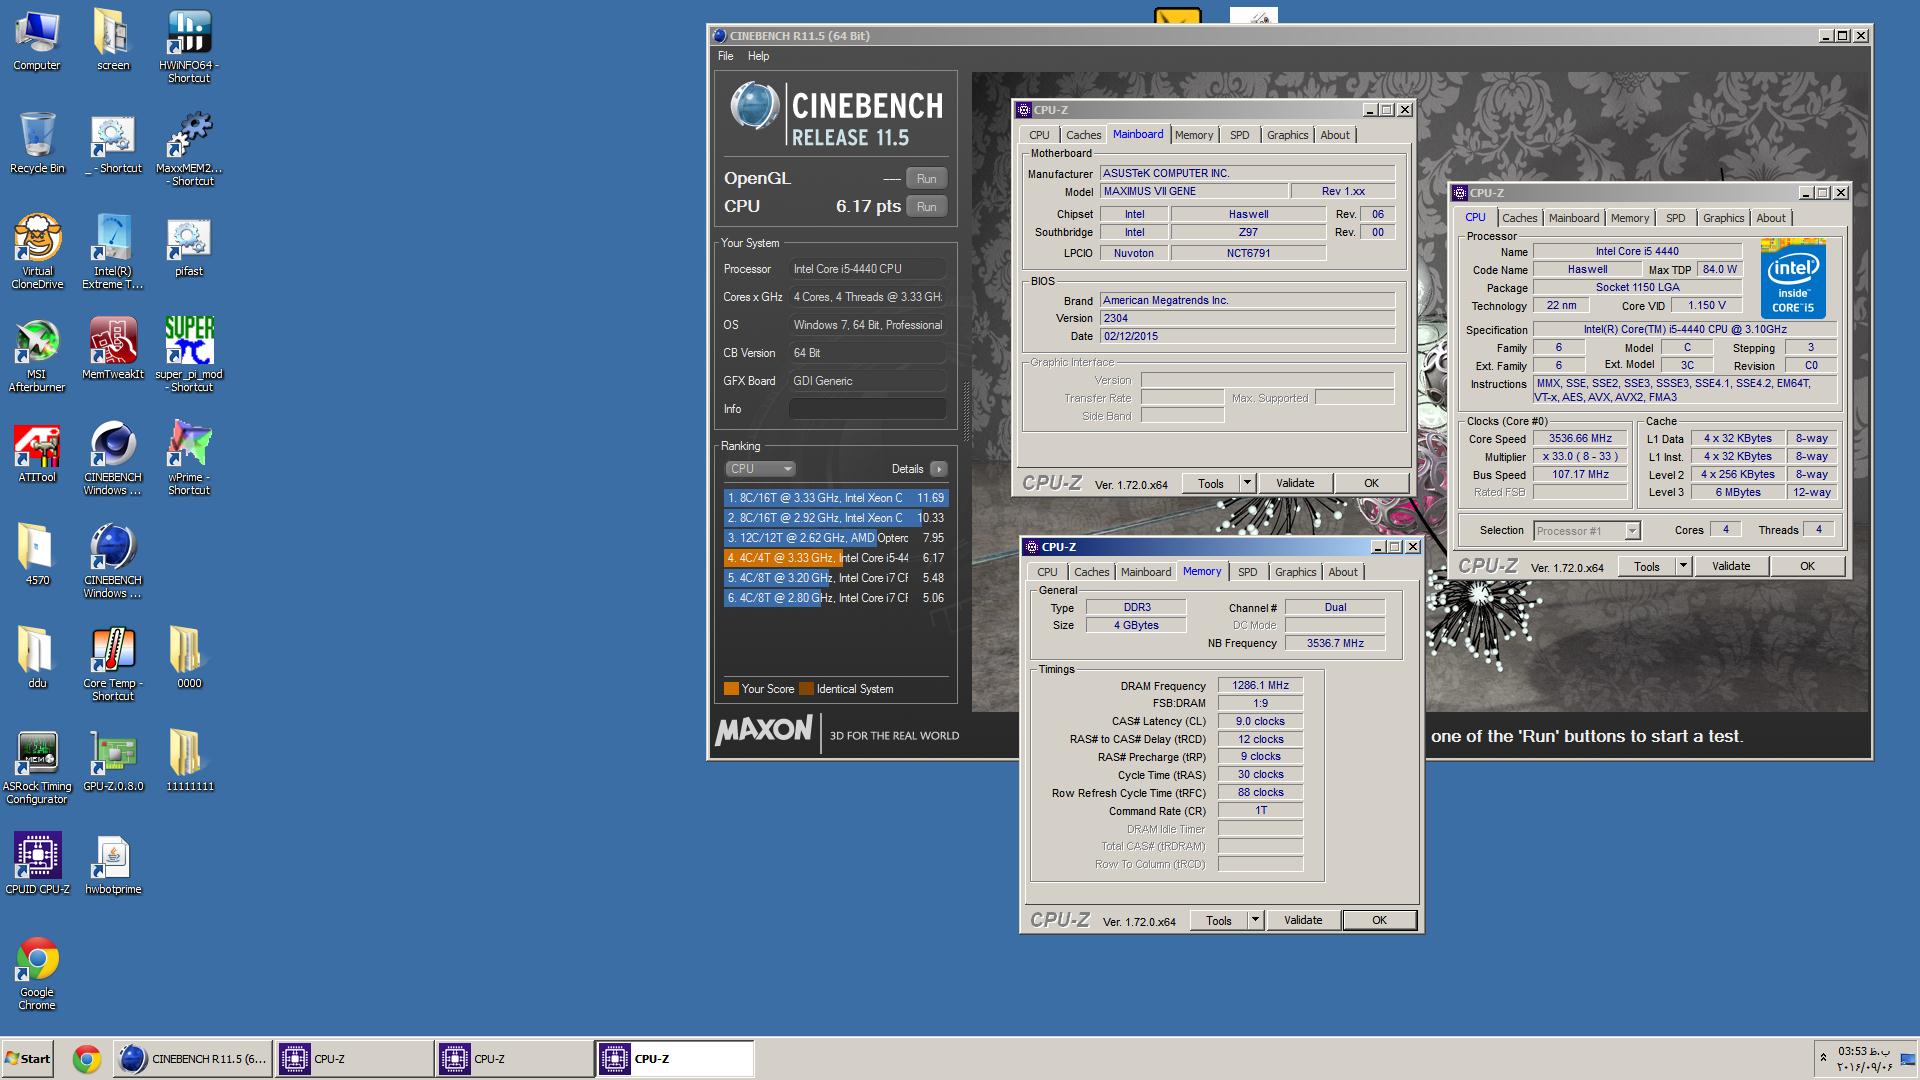Image resolution: width=1920 pixels, height=1080 pixels.
Task: Launch GPU-Z.0.8.0 desktop icon
Action: [113, 761]
